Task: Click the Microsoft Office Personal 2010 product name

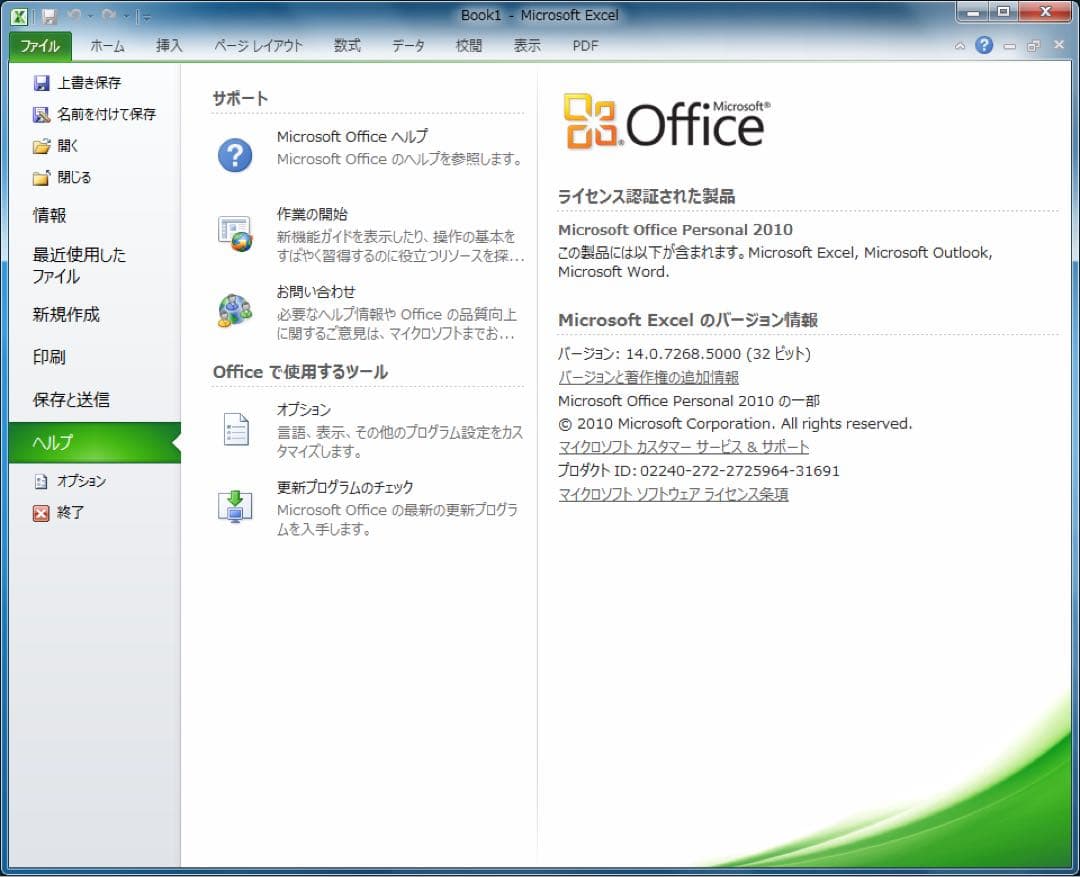Action: pyautogui.click(x=675, y=230)
